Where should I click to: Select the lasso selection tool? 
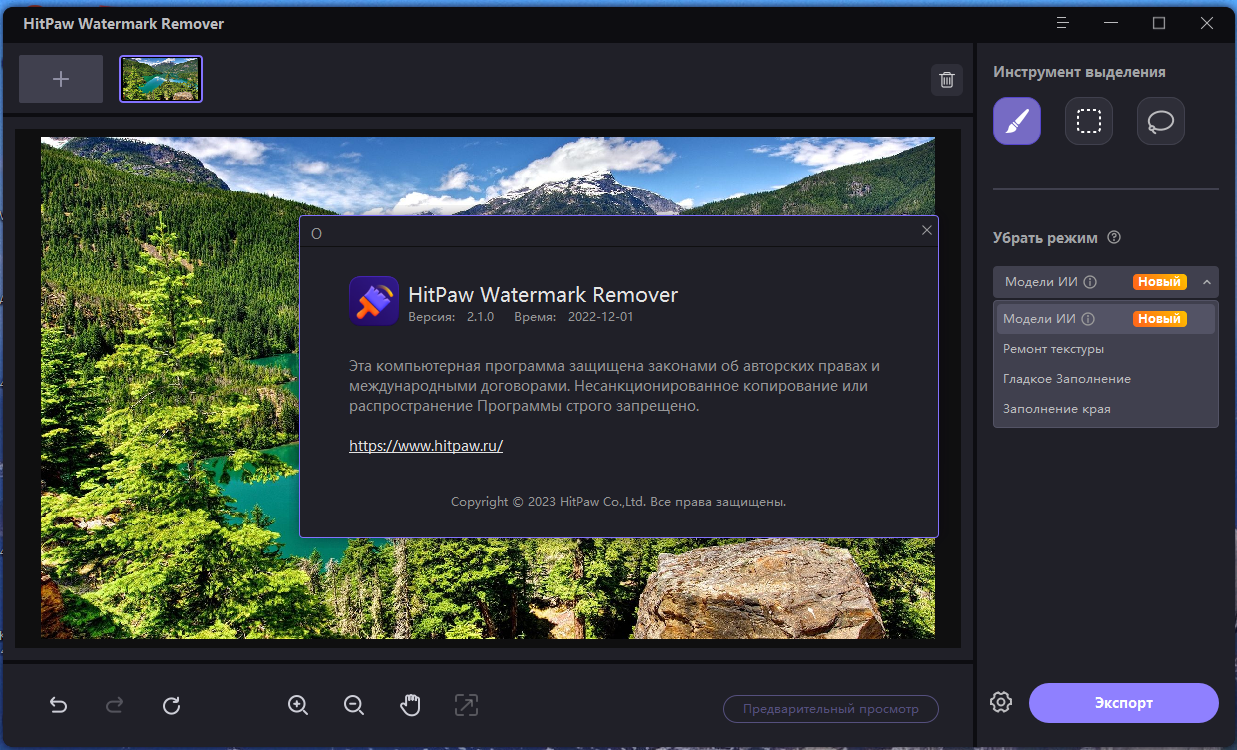(1161, 121)
